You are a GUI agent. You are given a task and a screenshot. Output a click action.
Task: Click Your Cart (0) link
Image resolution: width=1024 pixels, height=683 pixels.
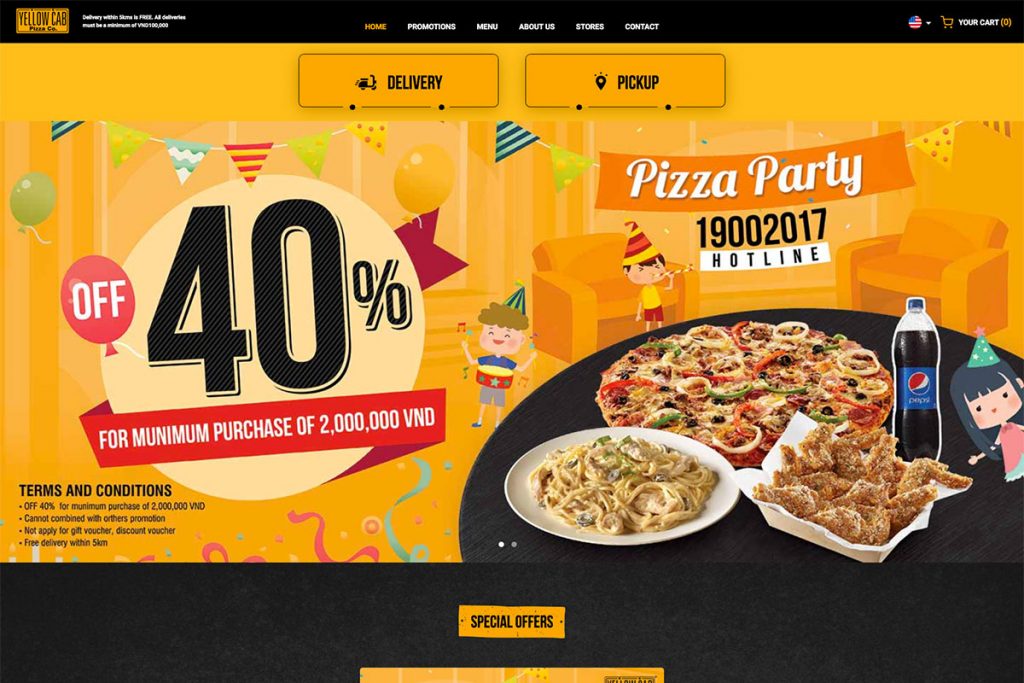tap(985, 22)
